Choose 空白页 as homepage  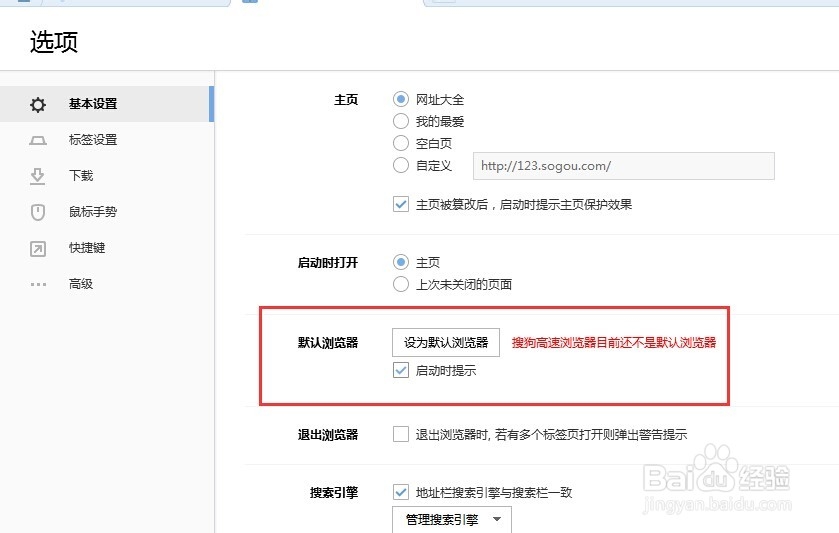[x=401, y=143]
